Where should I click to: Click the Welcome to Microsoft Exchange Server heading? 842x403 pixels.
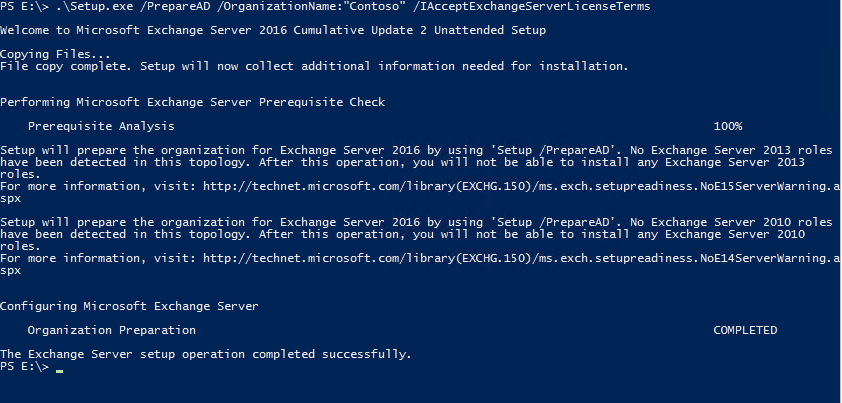coord(273,30)
